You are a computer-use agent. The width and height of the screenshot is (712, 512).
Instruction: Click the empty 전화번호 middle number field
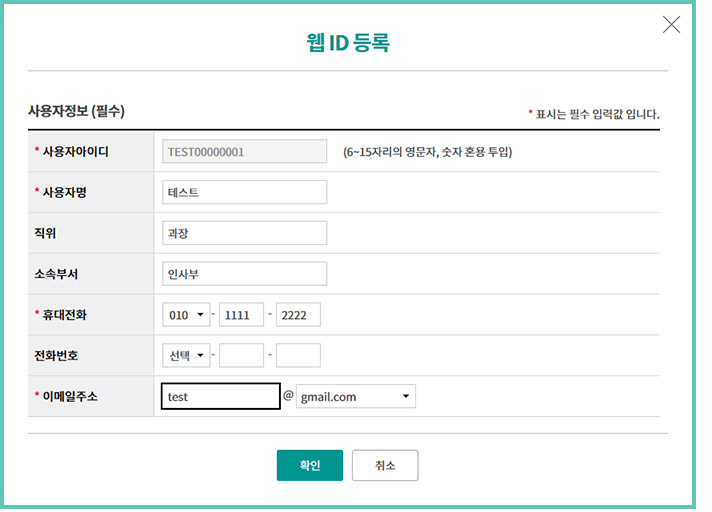pyautogui.click(x=241, y=356)
